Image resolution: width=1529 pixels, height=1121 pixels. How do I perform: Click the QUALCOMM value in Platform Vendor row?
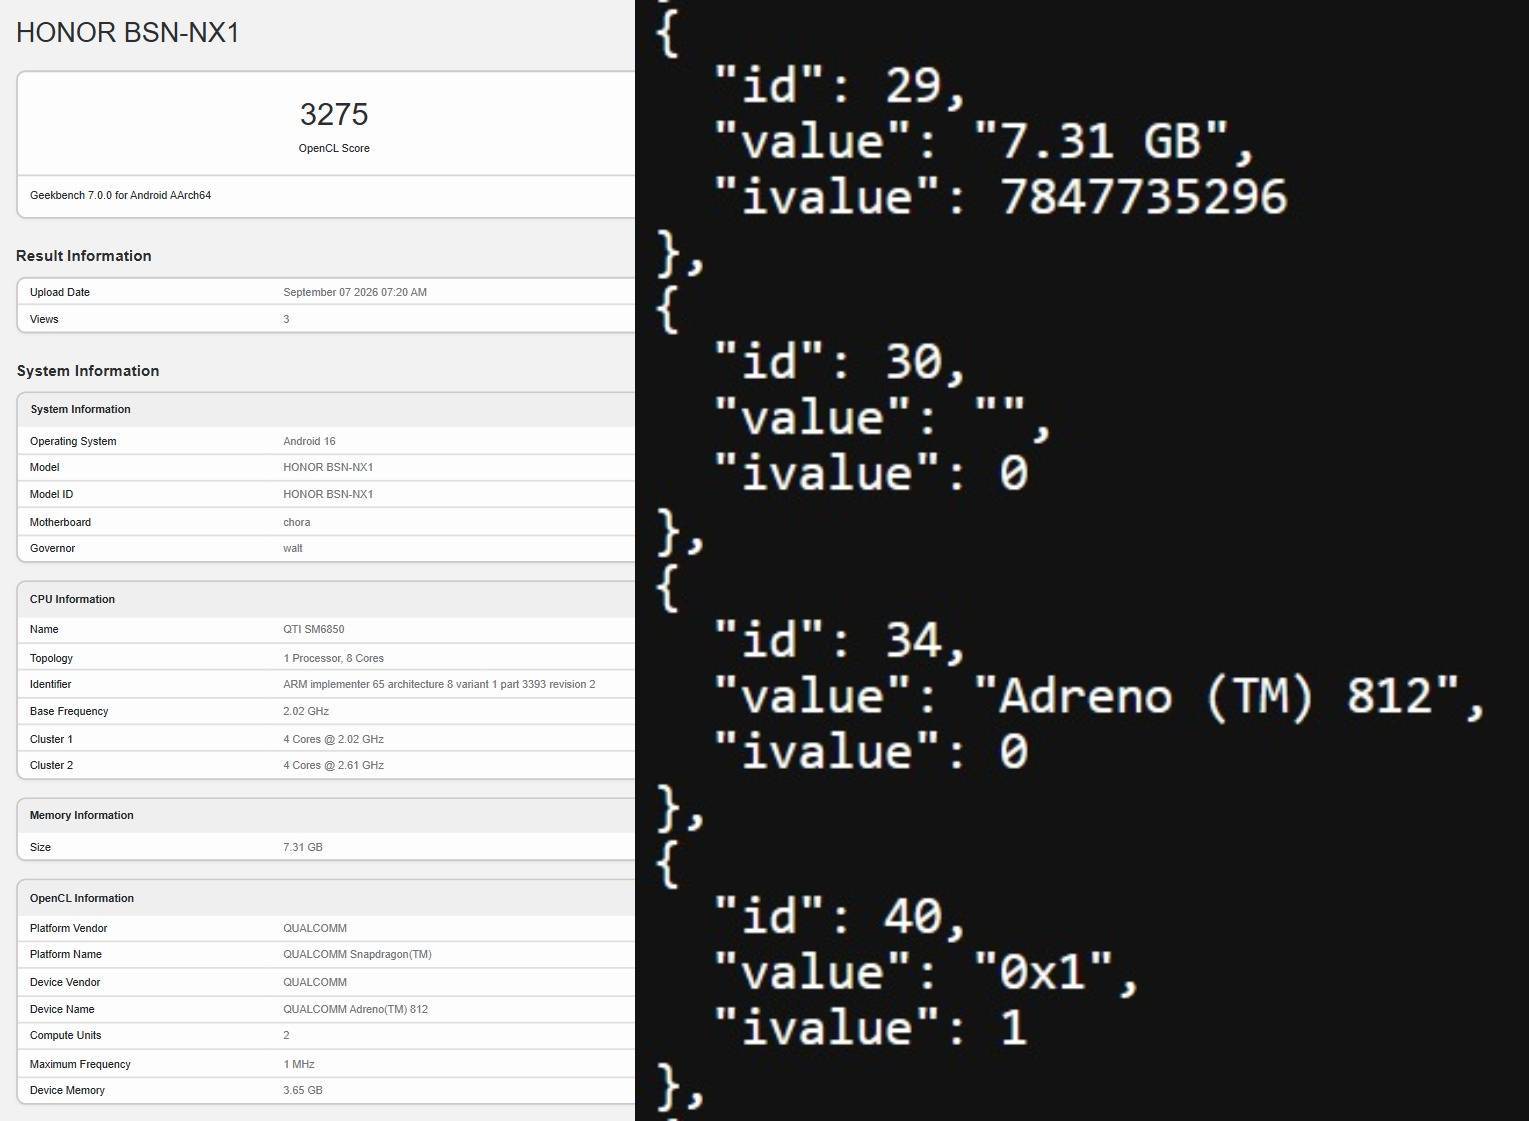pos(315,928)
